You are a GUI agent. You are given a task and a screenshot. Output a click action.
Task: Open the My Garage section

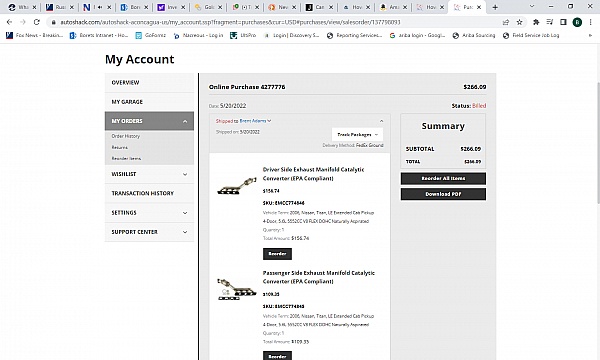149,102
